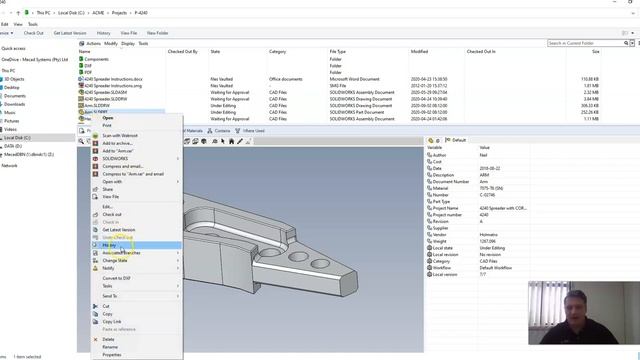Click the Arm.SLDDRW drawing file icon
The height and width of the screenshot is (360, 640).
coord(81,105)
